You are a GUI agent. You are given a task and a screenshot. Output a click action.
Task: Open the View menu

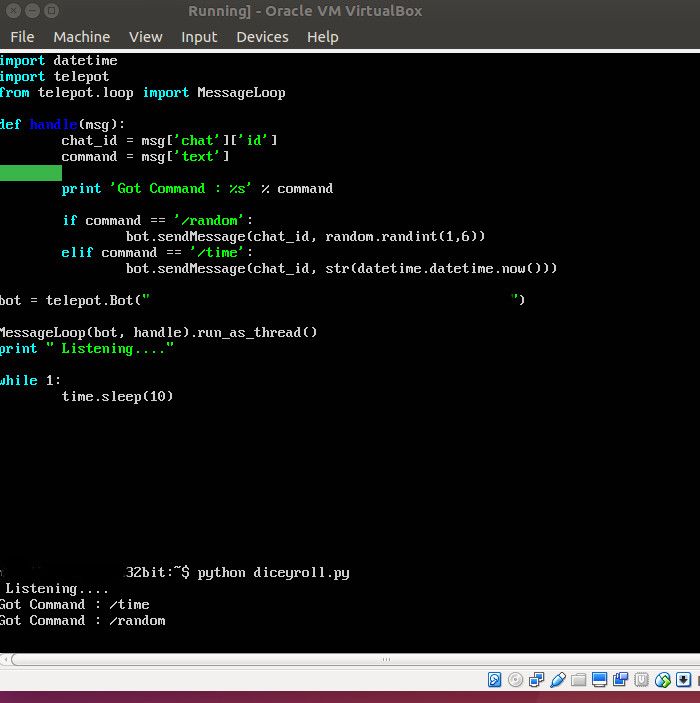click(146, 37)
